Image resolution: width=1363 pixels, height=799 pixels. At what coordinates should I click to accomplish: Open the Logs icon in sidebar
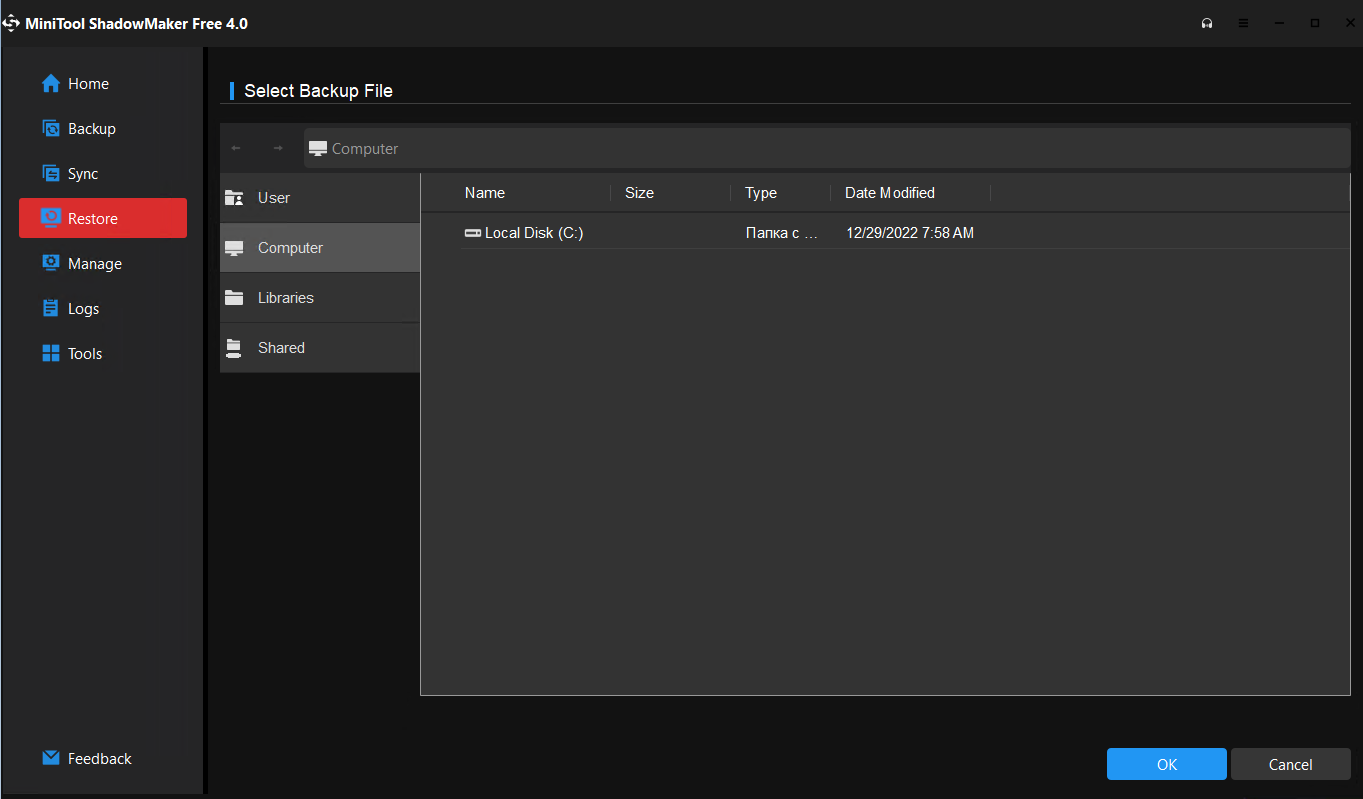pos(51,308)
